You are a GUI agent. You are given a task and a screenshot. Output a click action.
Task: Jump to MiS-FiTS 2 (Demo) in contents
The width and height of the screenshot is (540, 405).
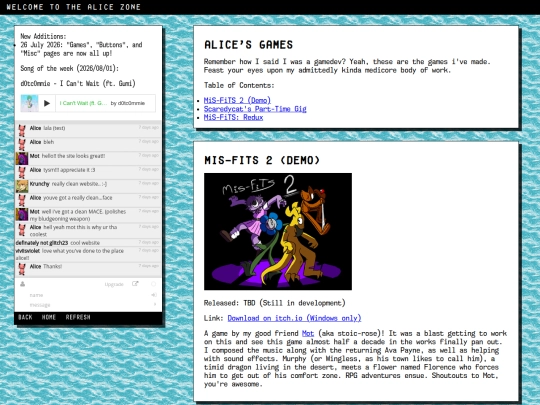[x=237, y=100]
